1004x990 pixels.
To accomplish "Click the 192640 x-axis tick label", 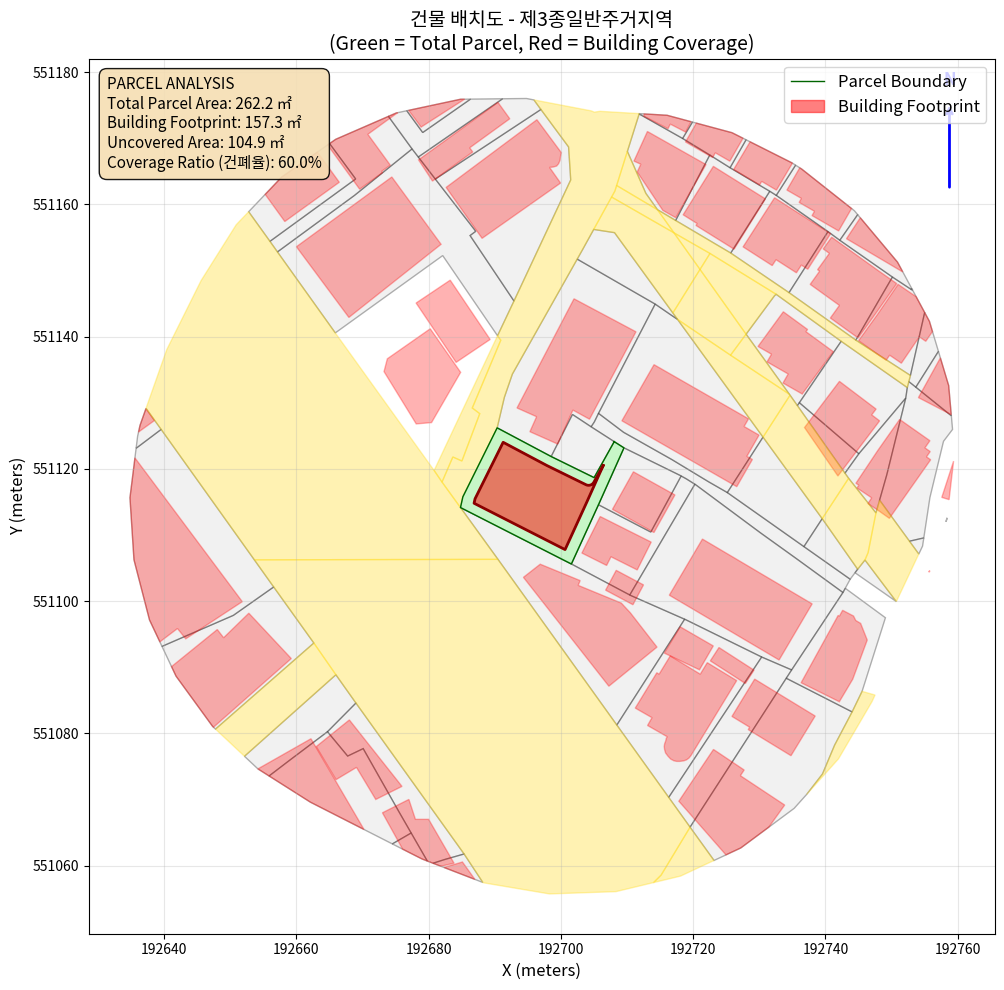I will (x=163, y=946).
